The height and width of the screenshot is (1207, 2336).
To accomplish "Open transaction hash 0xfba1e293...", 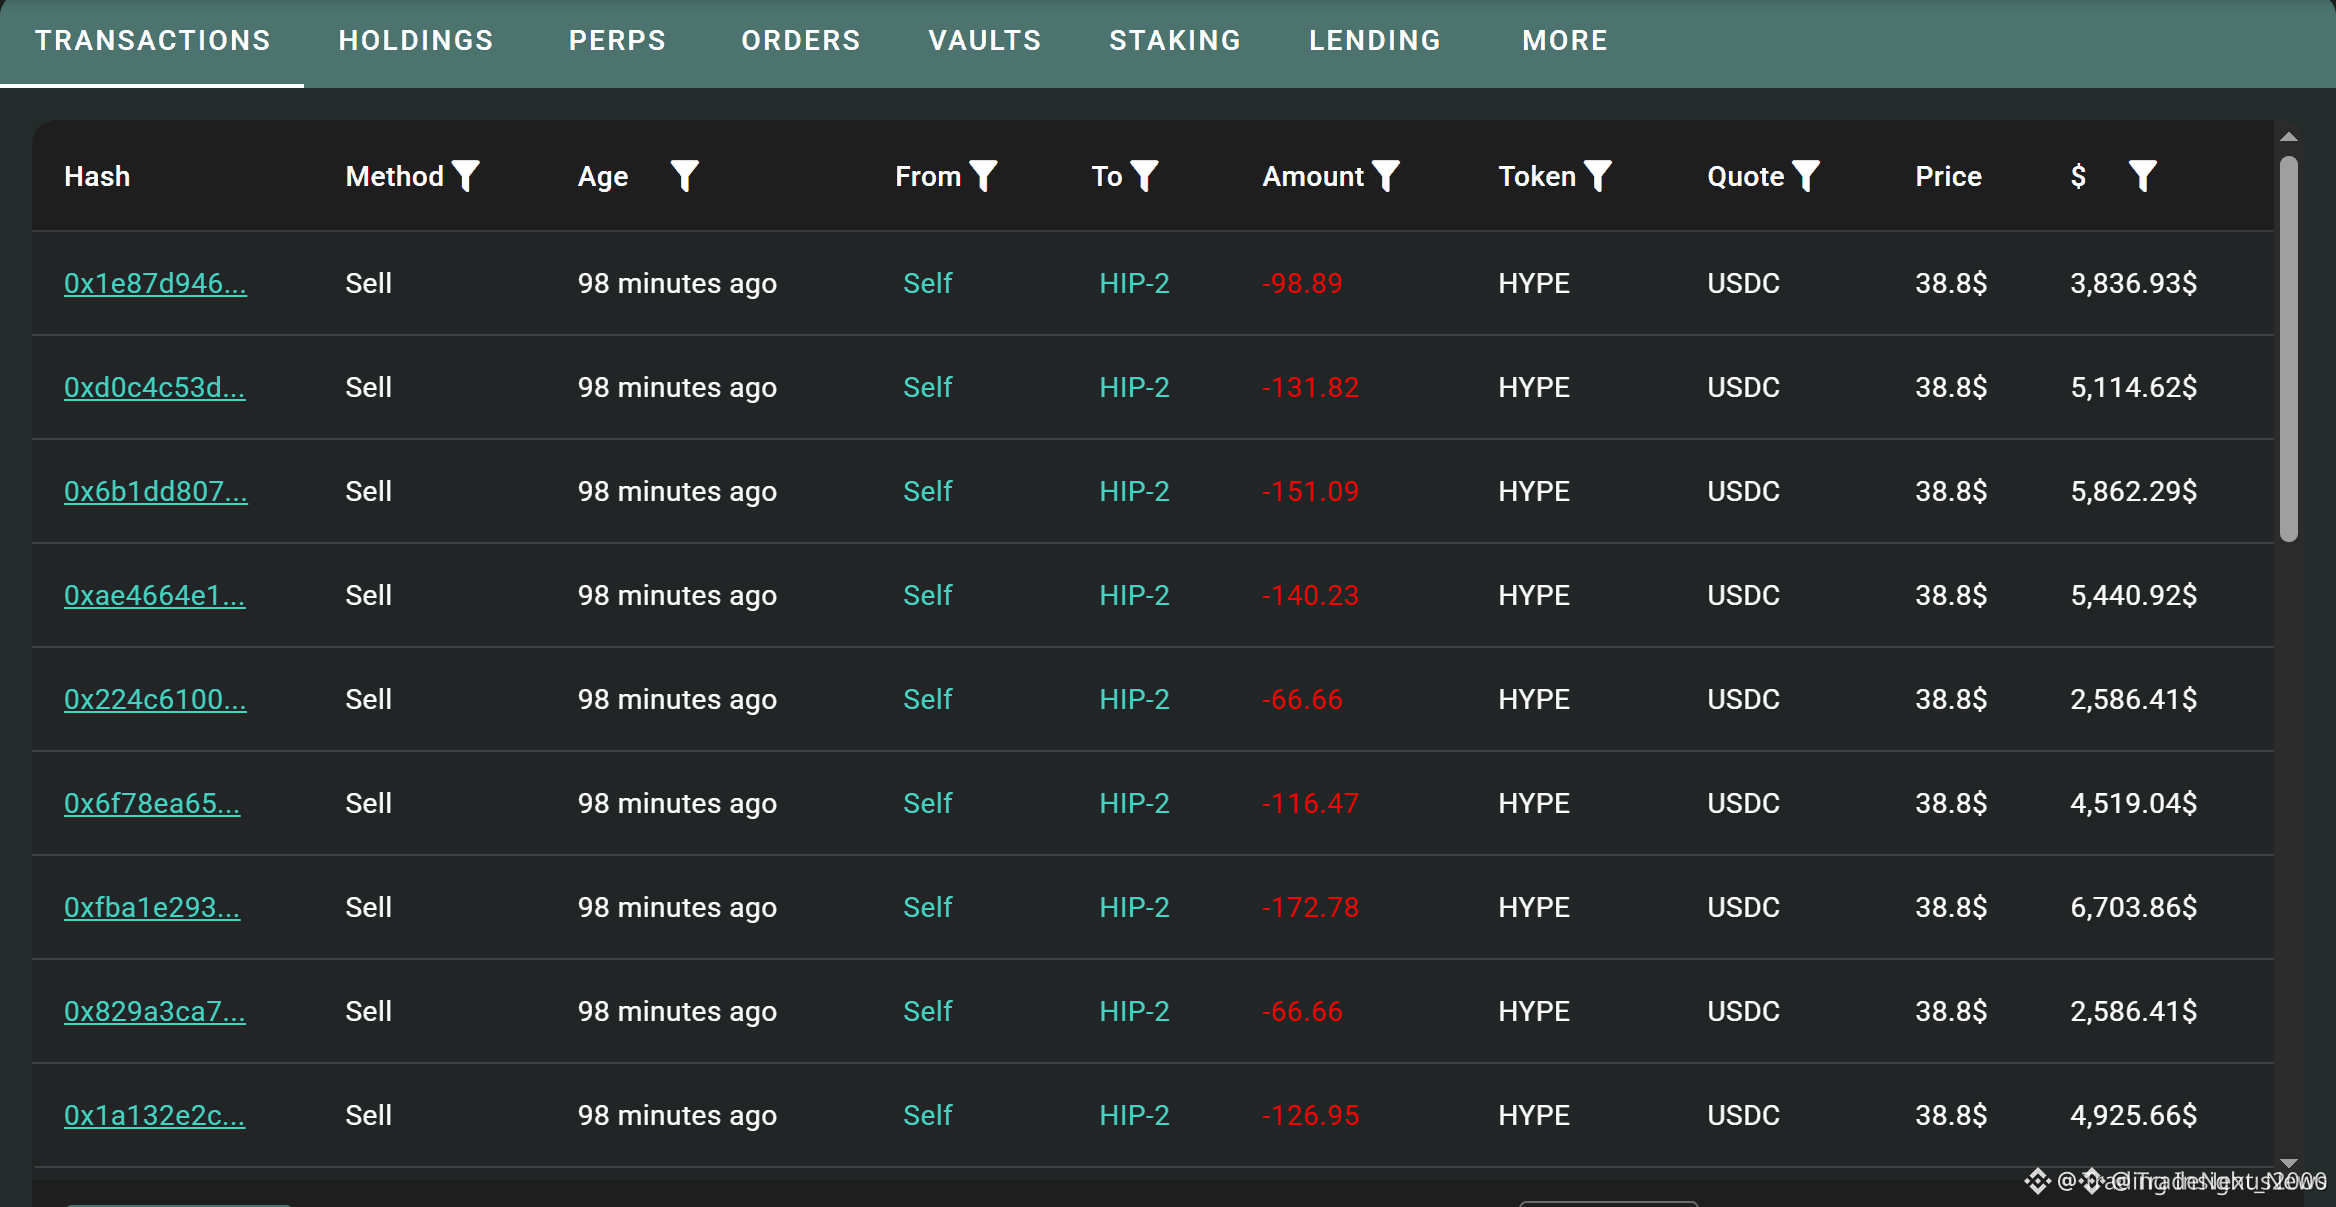I will tap(152, 907).
